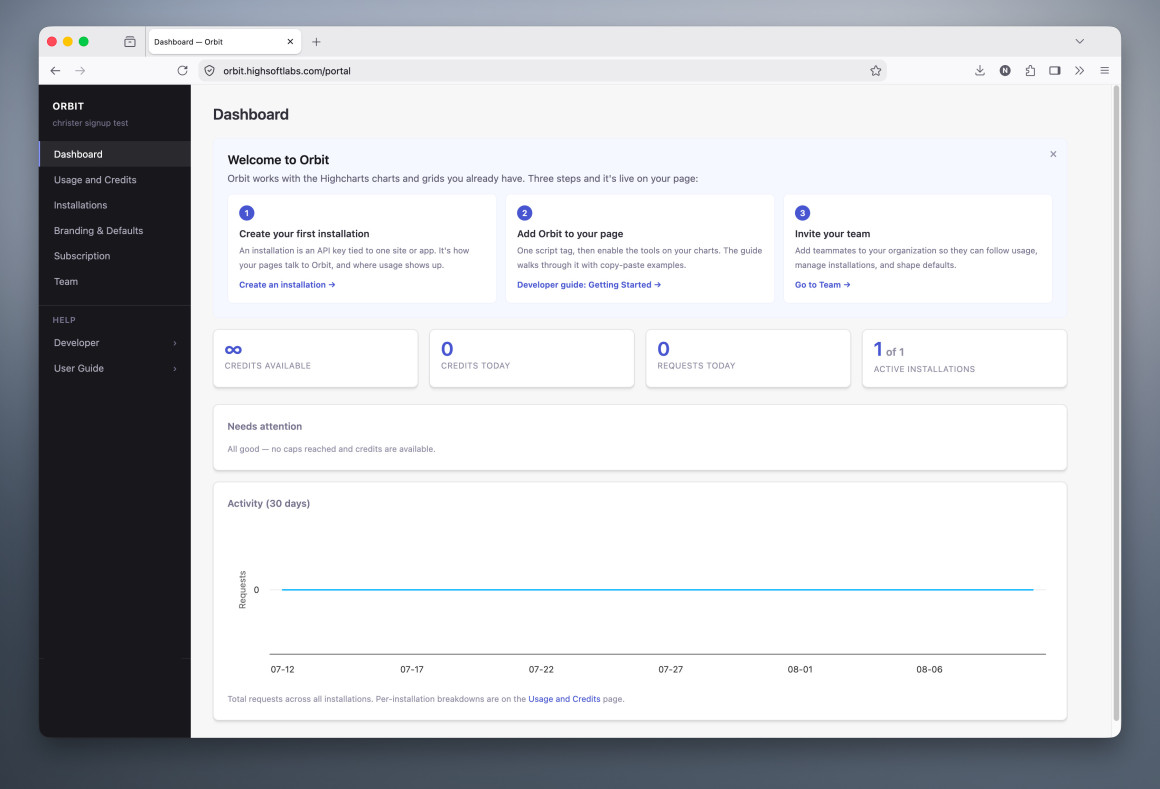Click the 'Activity (30 days)' heading

point(269,504)
